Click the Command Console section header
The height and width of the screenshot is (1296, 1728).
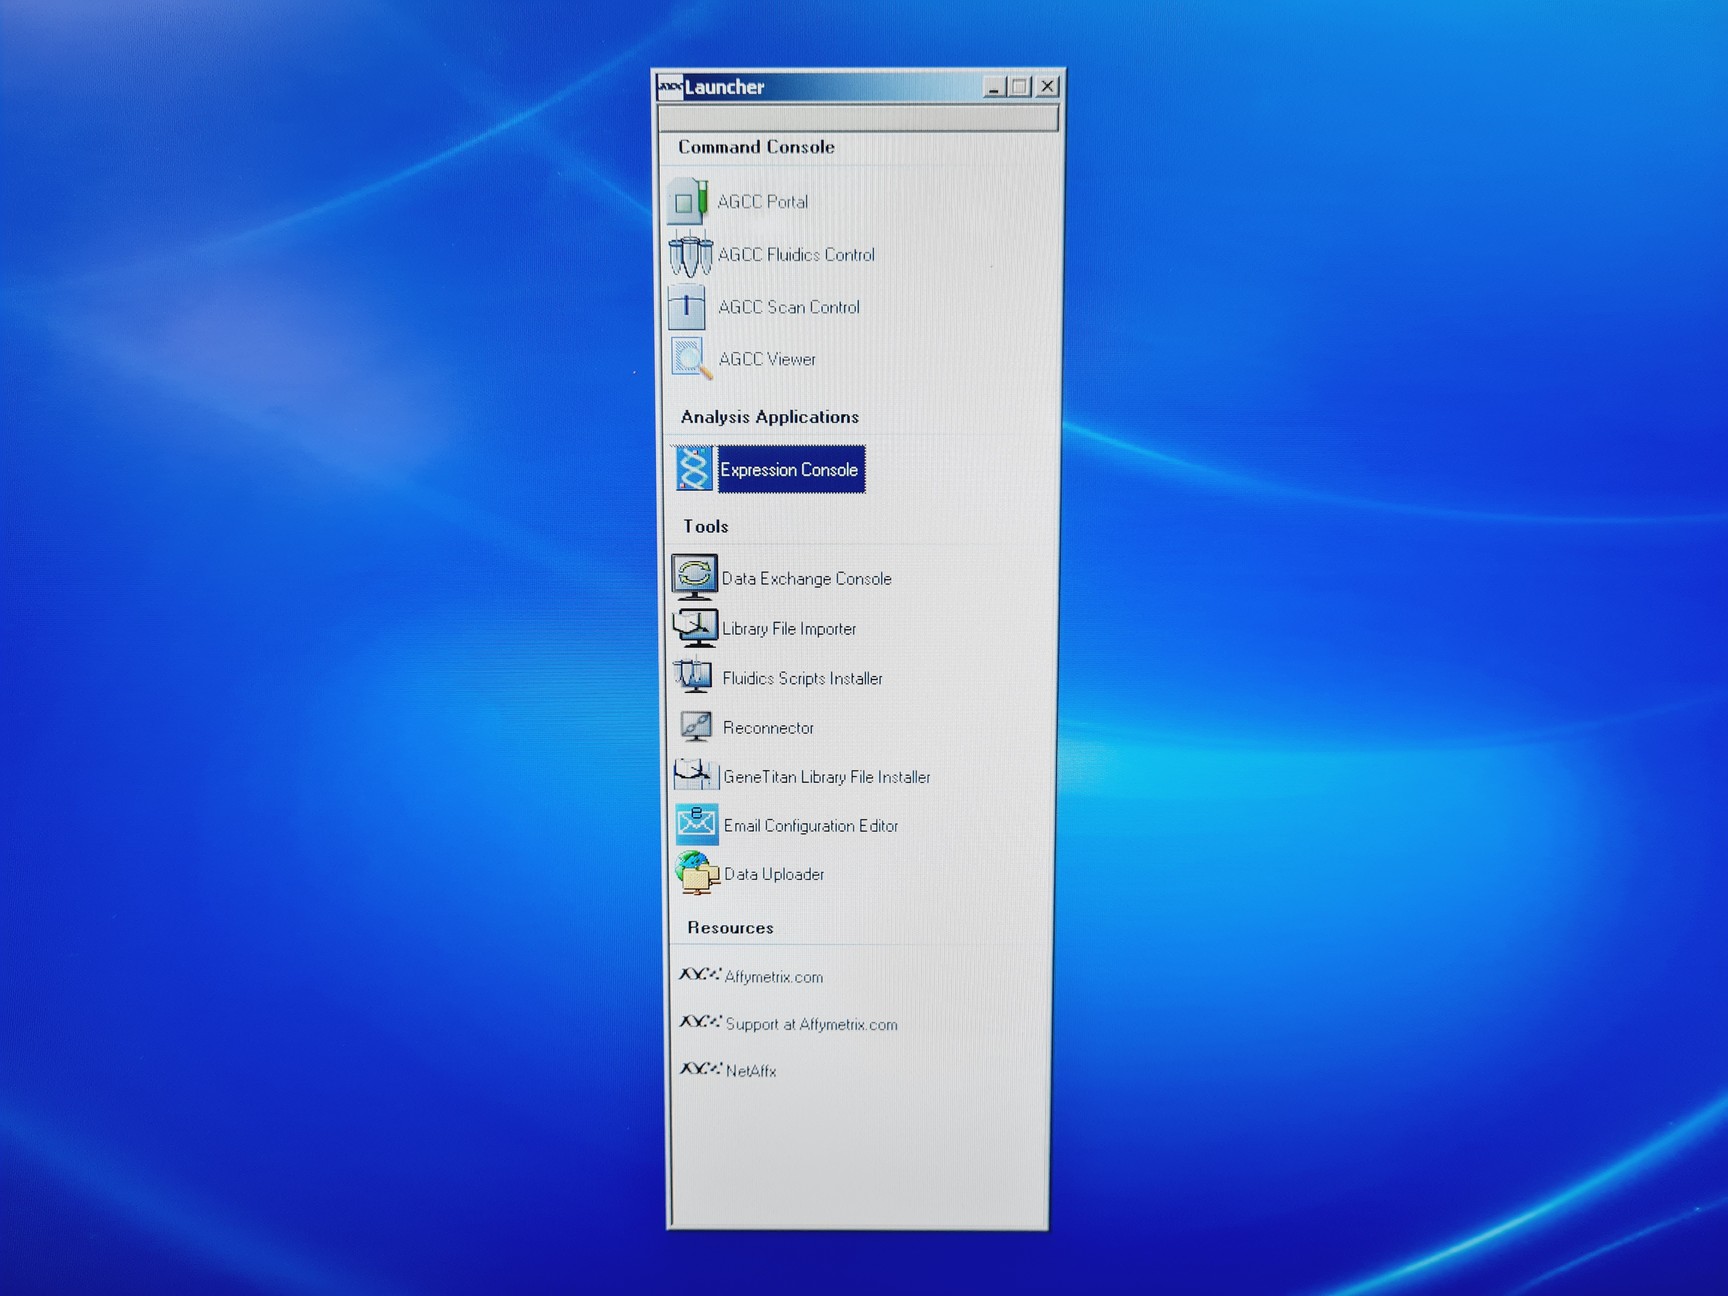coord(756,147)
